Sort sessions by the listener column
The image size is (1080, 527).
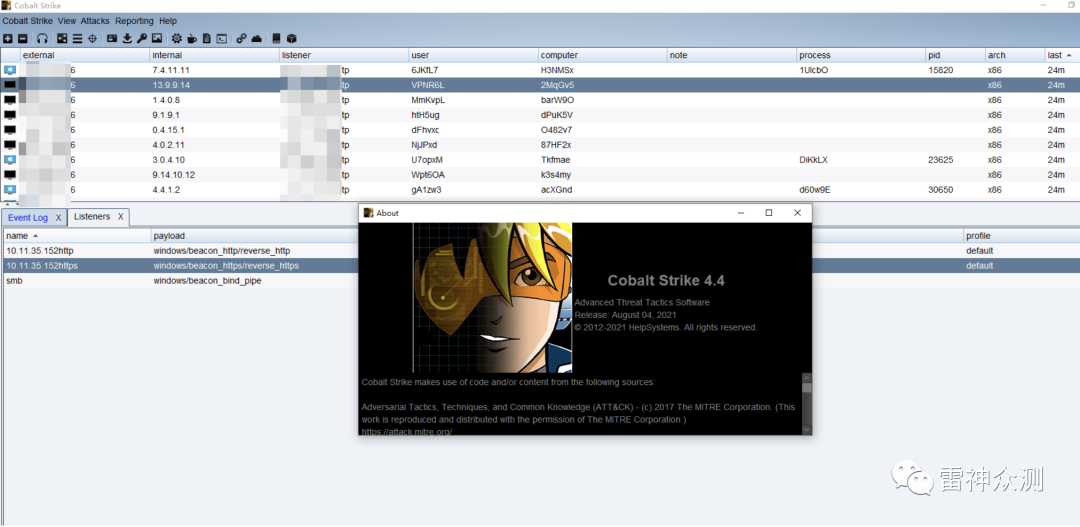[344, 55]
